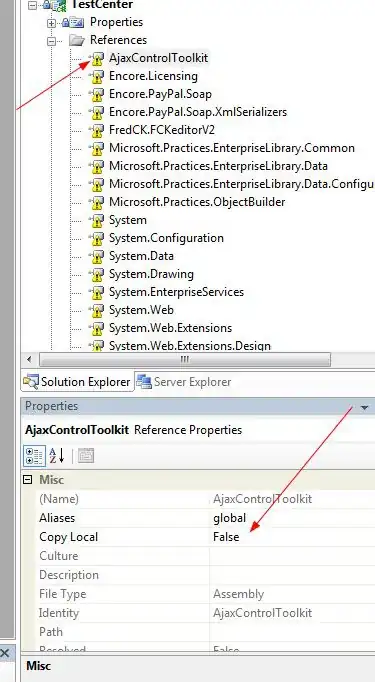This screenshot has width=375, height=682.
Task: Click the Properties node icon in tree
Action: pyautogui.click(x=73, y=22)
